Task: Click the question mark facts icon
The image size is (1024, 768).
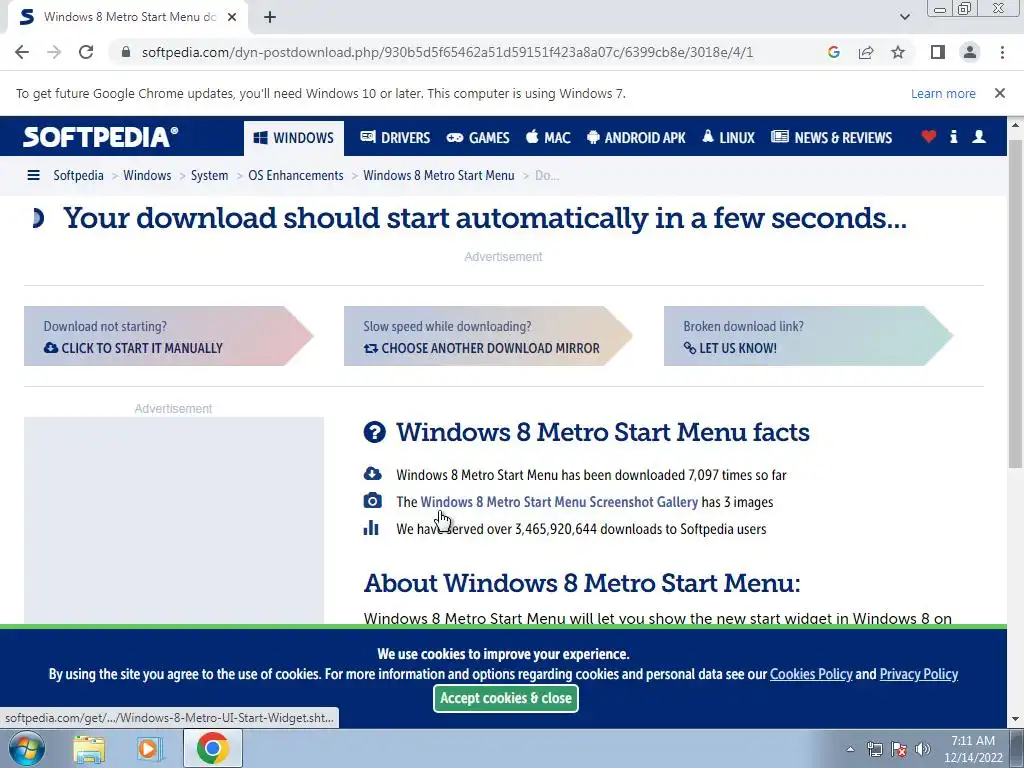Action: click(374, 432)
